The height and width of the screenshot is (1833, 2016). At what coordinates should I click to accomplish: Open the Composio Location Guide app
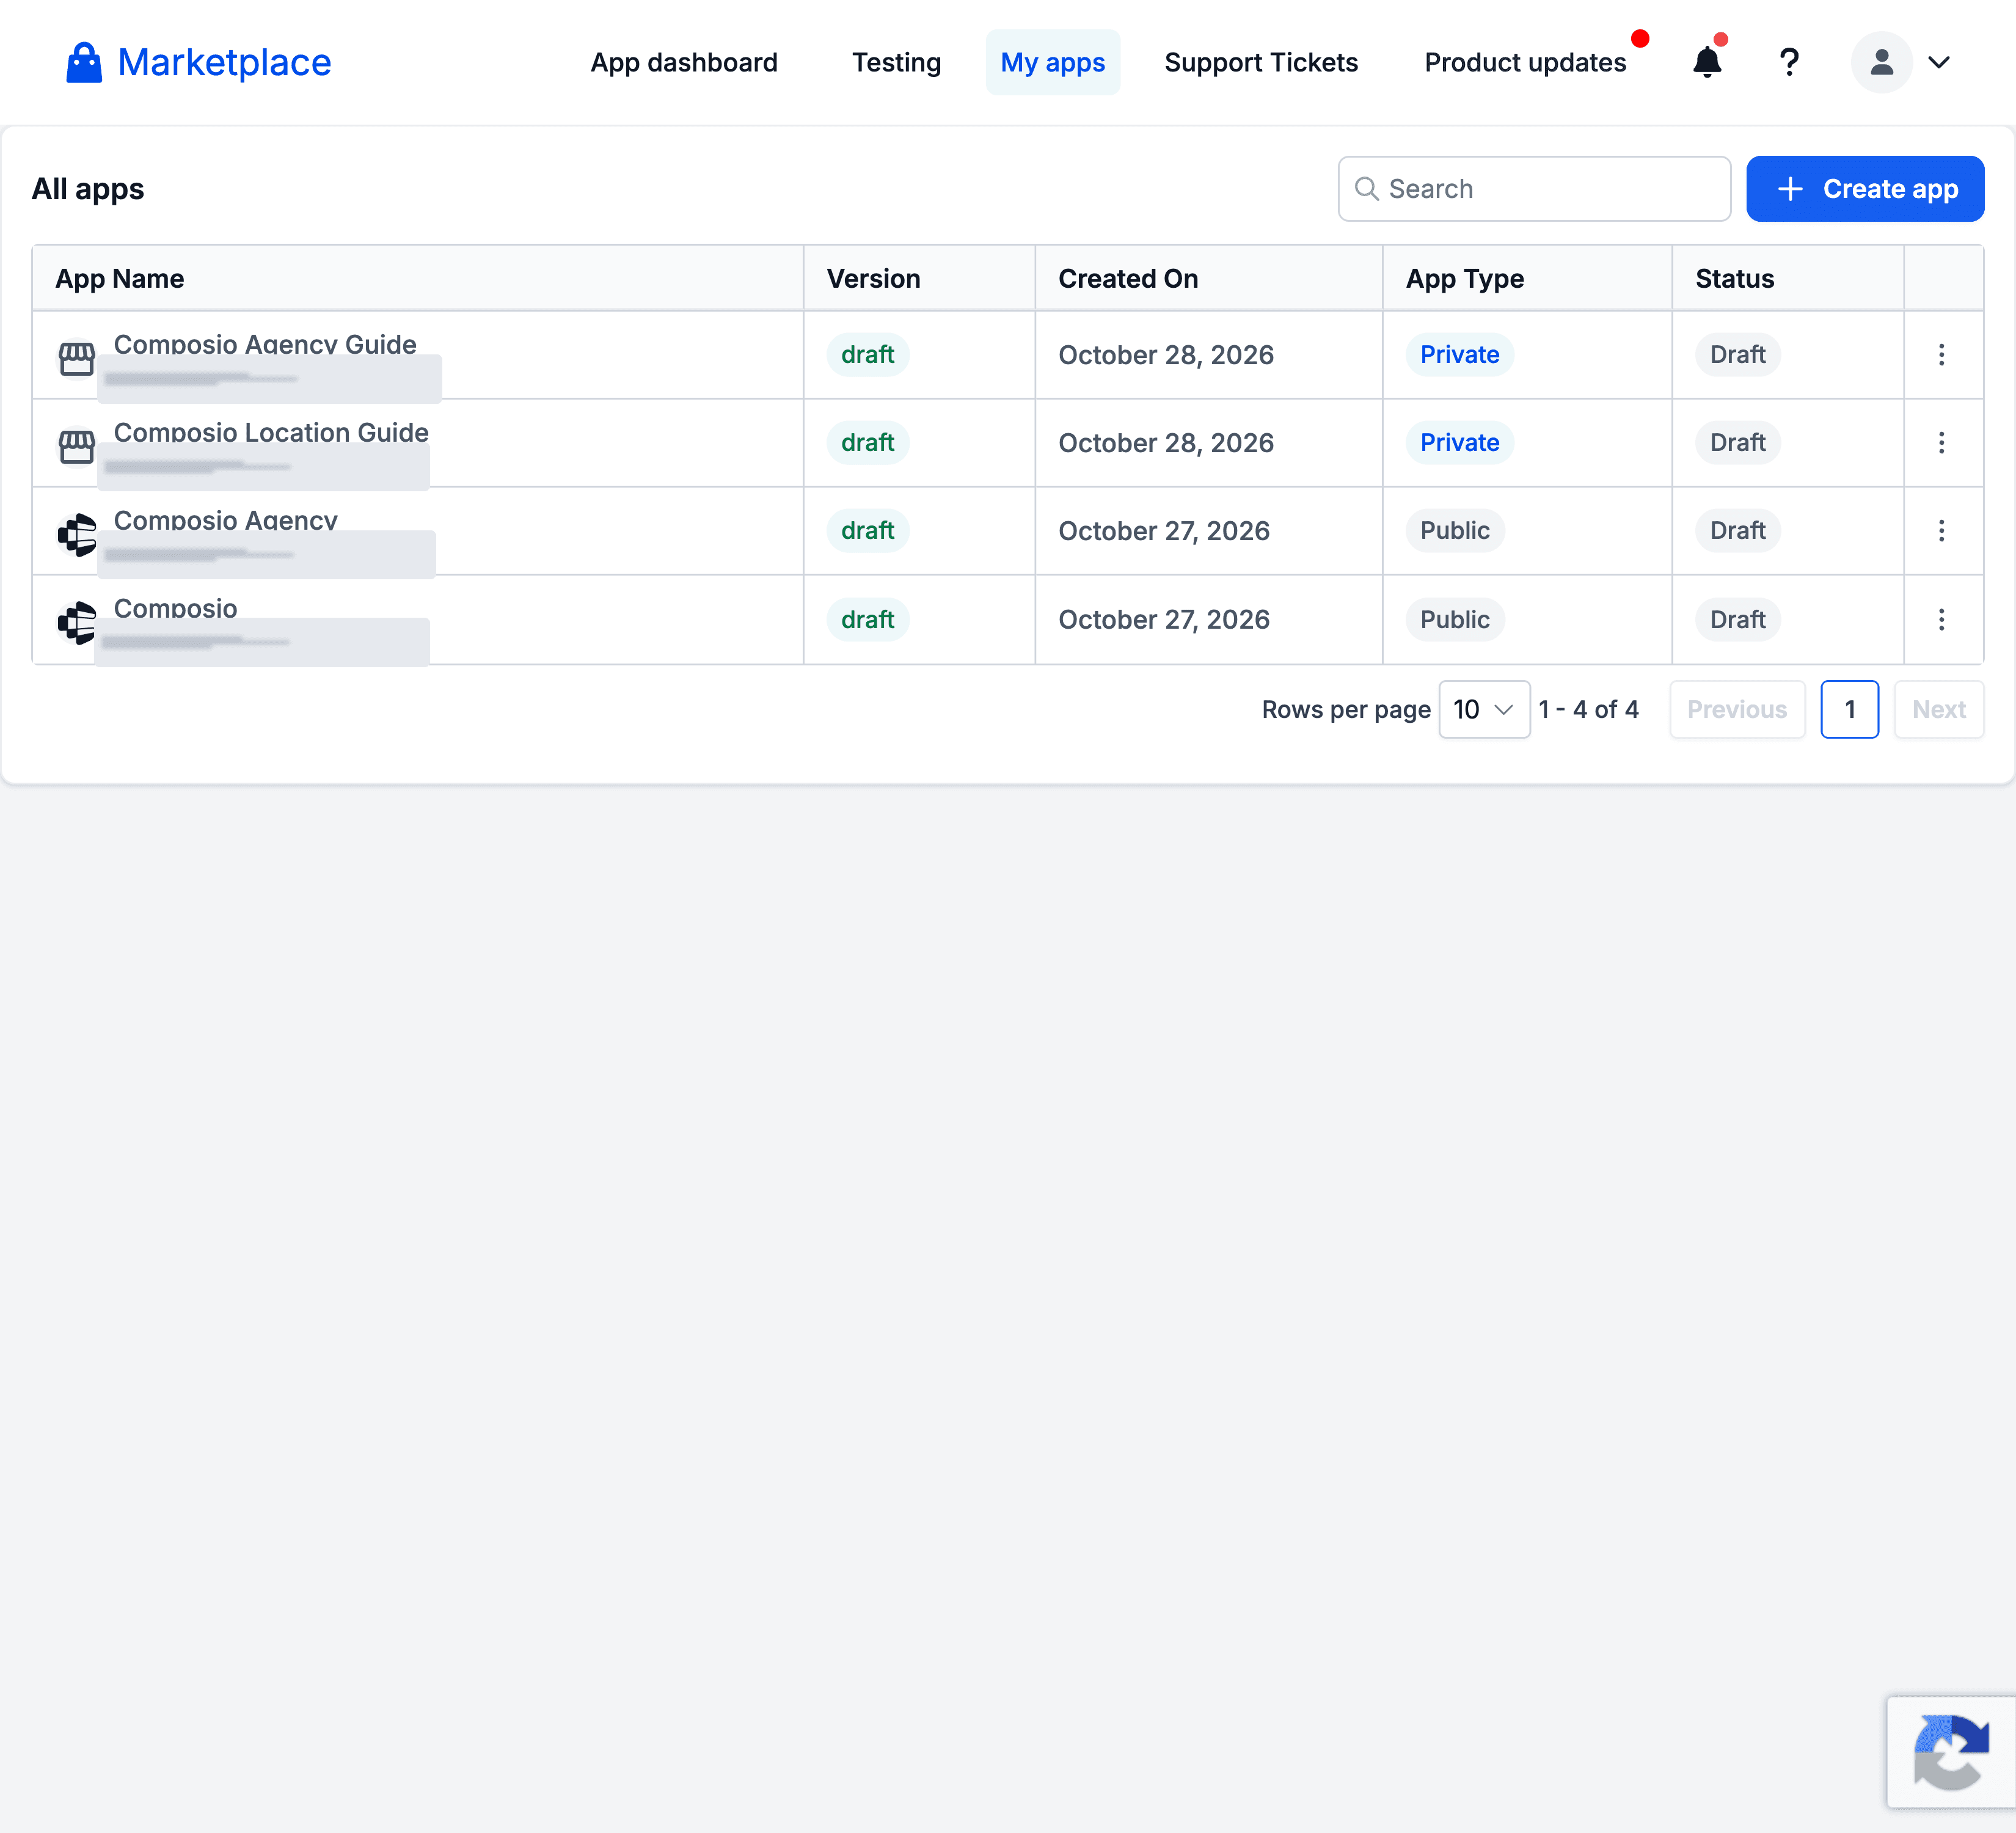pos(271,432)
